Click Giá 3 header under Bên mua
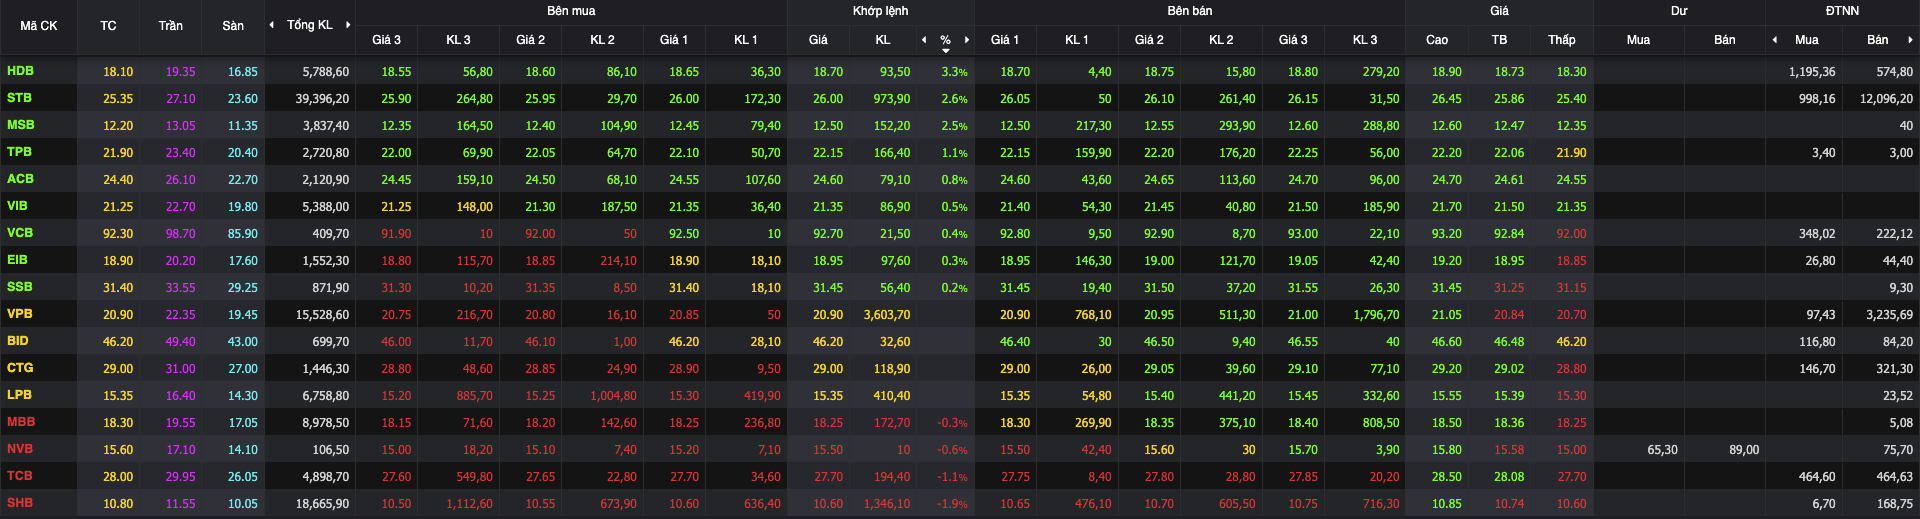Screen dimensions: 1920x519 pyautogui.click(x=387, y=40)
